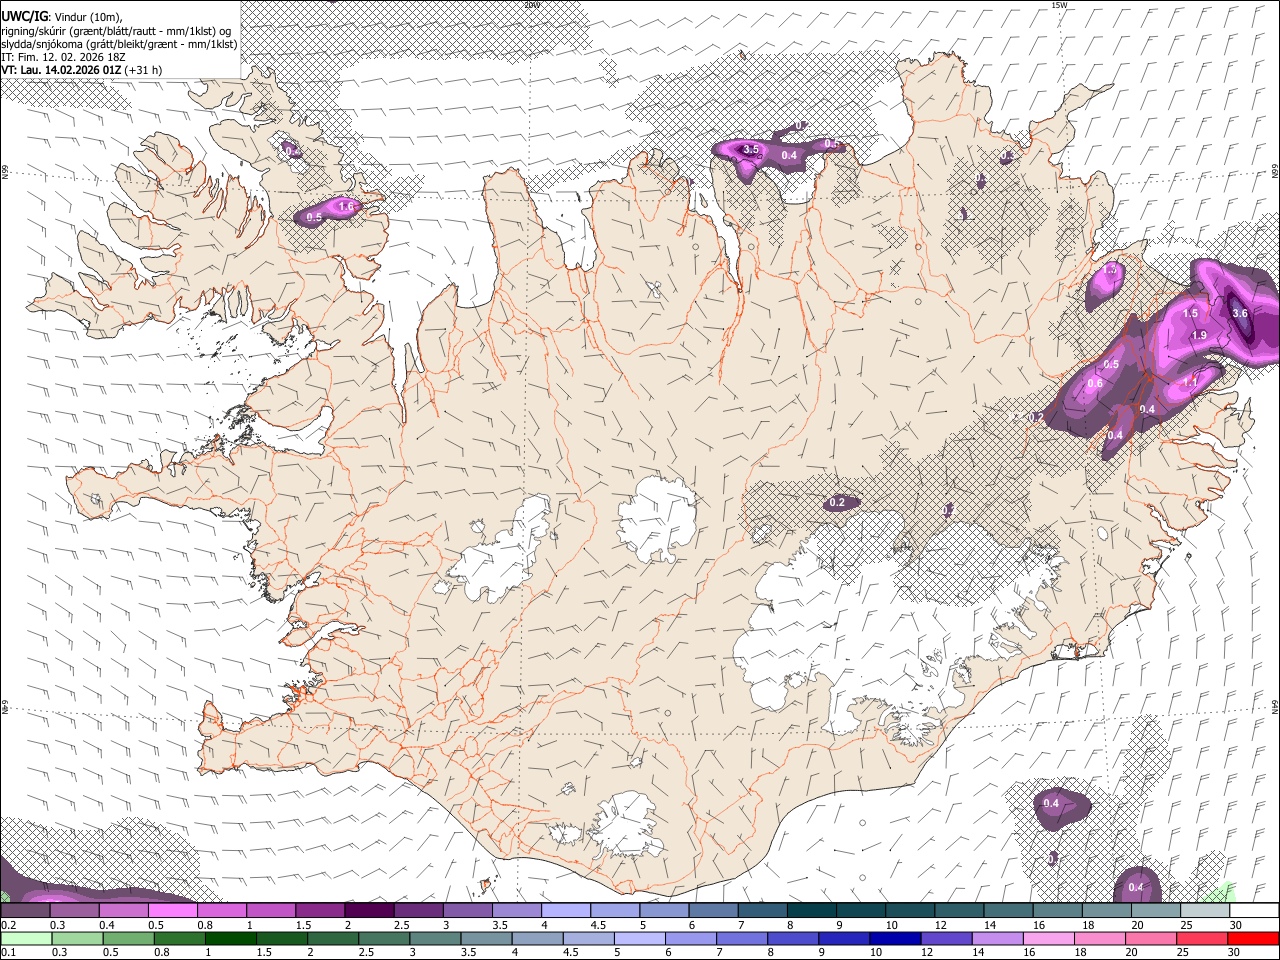Viewport: 1280px width, 960px height.
Task: Click the "UWC/IG: Vindur (10m)," title line
Action: [x=62, y=16]
